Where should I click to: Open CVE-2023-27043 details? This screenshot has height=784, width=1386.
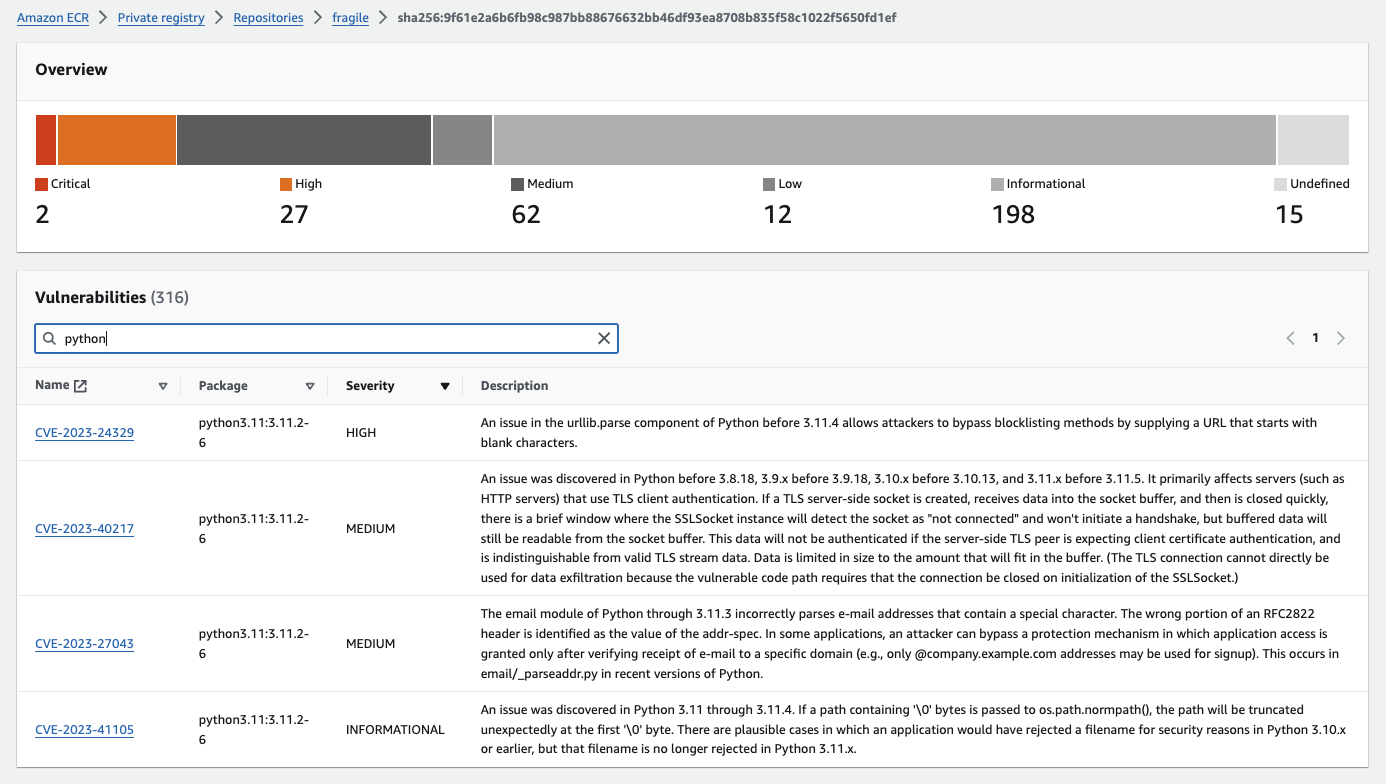(84, 644)
